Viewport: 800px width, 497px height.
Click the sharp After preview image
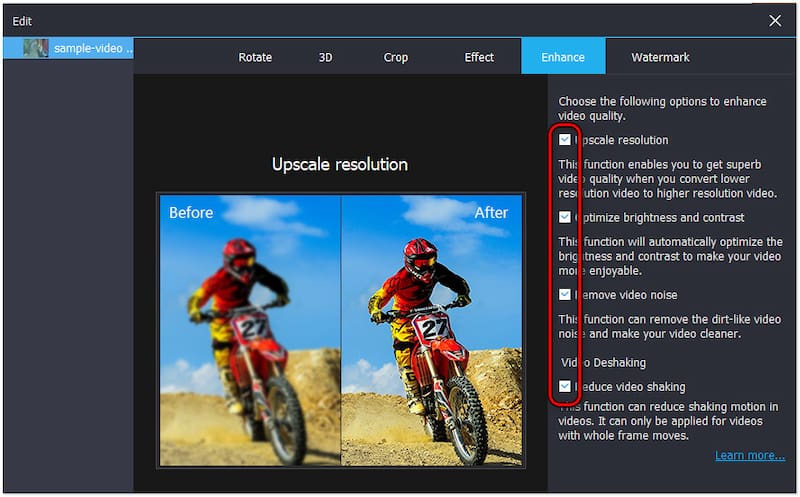click(432, 330)
